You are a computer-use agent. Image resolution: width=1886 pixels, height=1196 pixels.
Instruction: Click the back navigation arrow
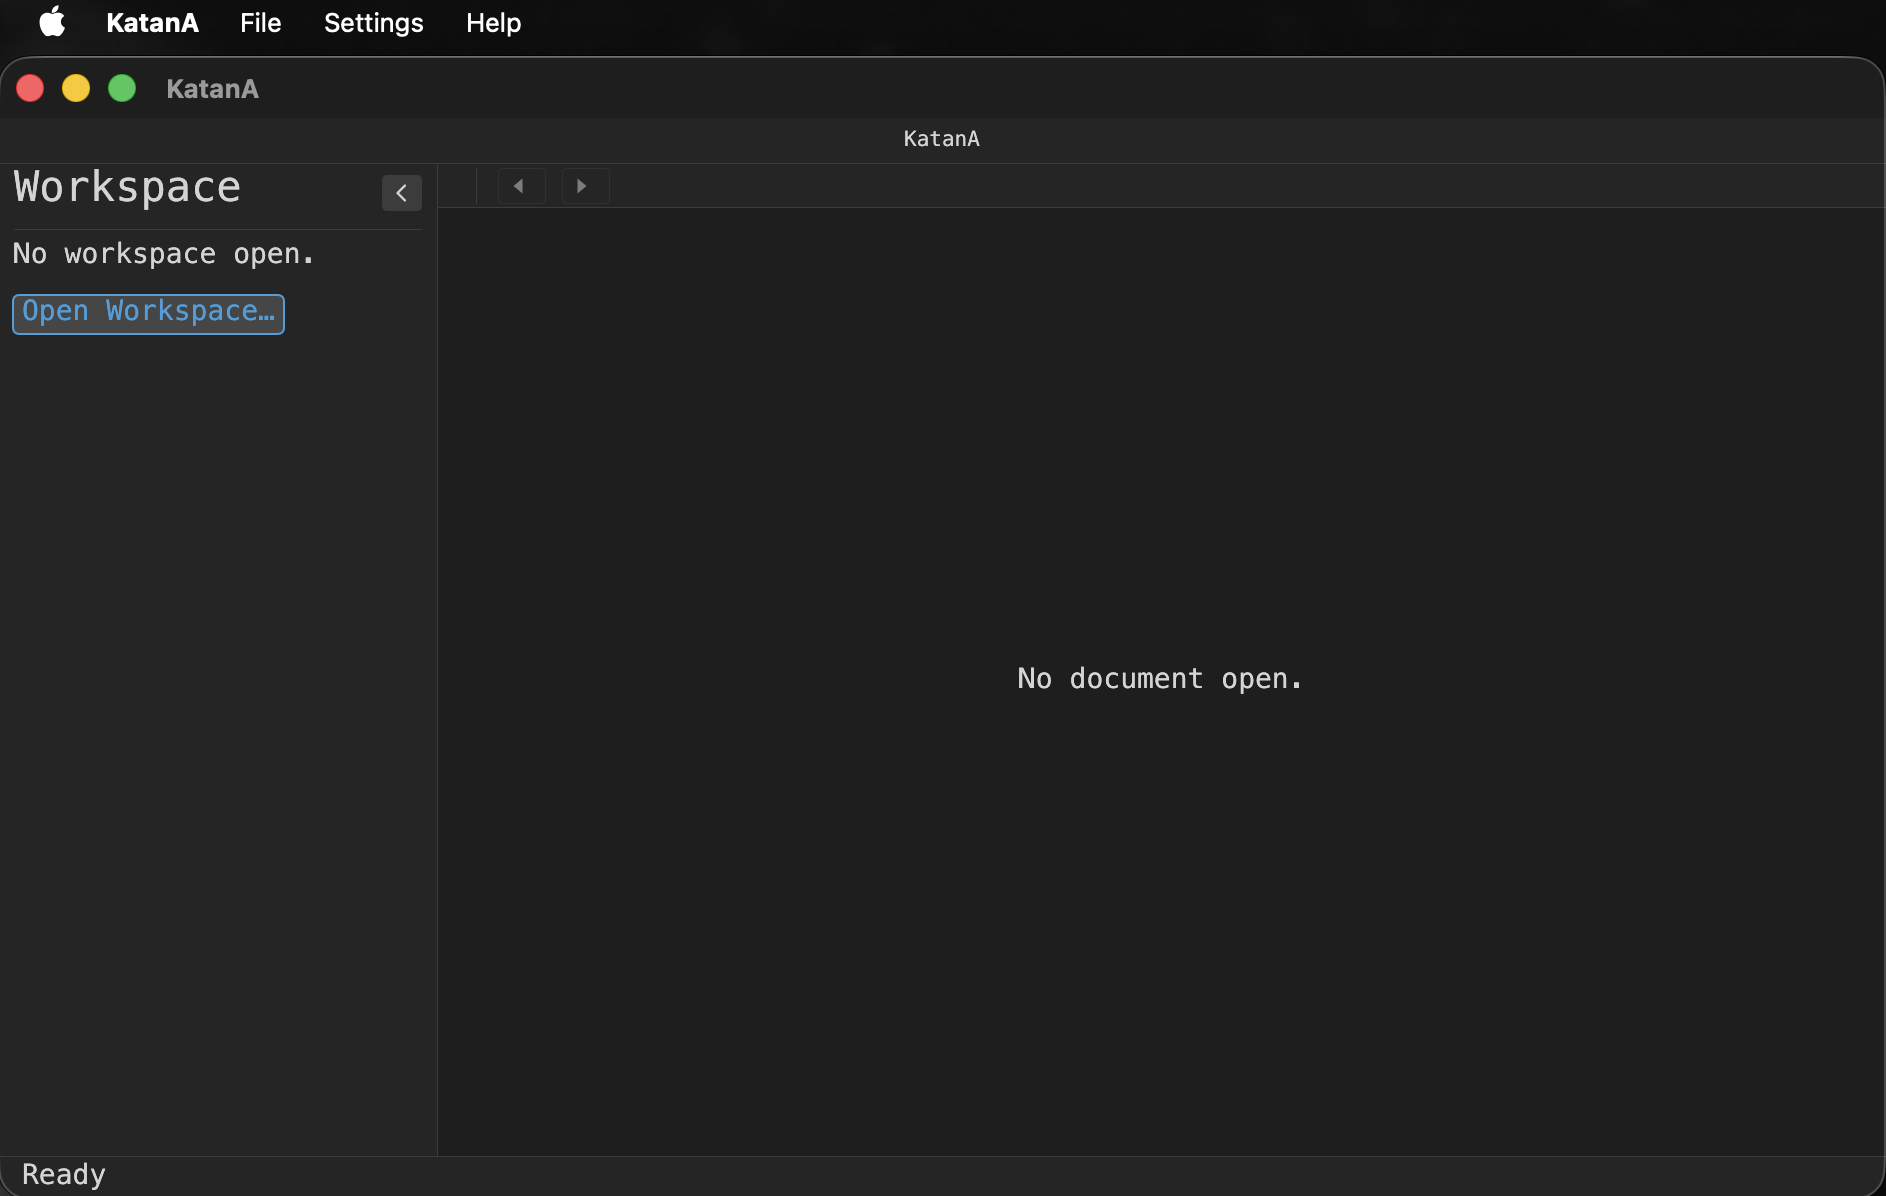[521, 186]
